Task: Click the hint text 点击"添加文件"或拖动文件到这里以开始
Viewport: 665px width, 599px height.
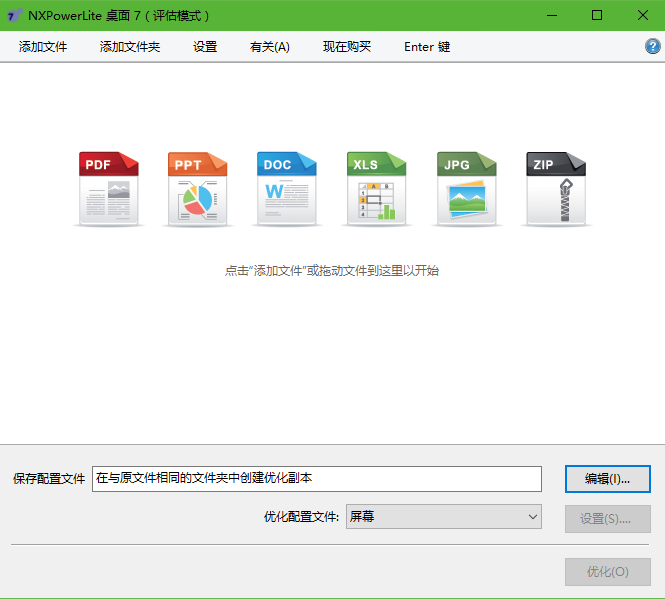Action: tap(332, 271)
